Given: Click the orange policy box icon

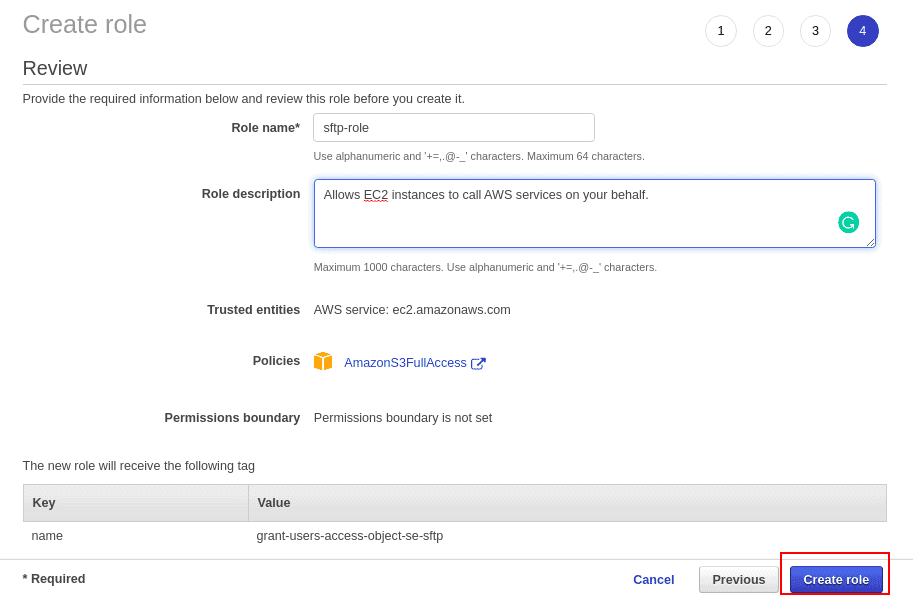Looking at the screenshot, I should pyautogui.click(x=323, y=361).
